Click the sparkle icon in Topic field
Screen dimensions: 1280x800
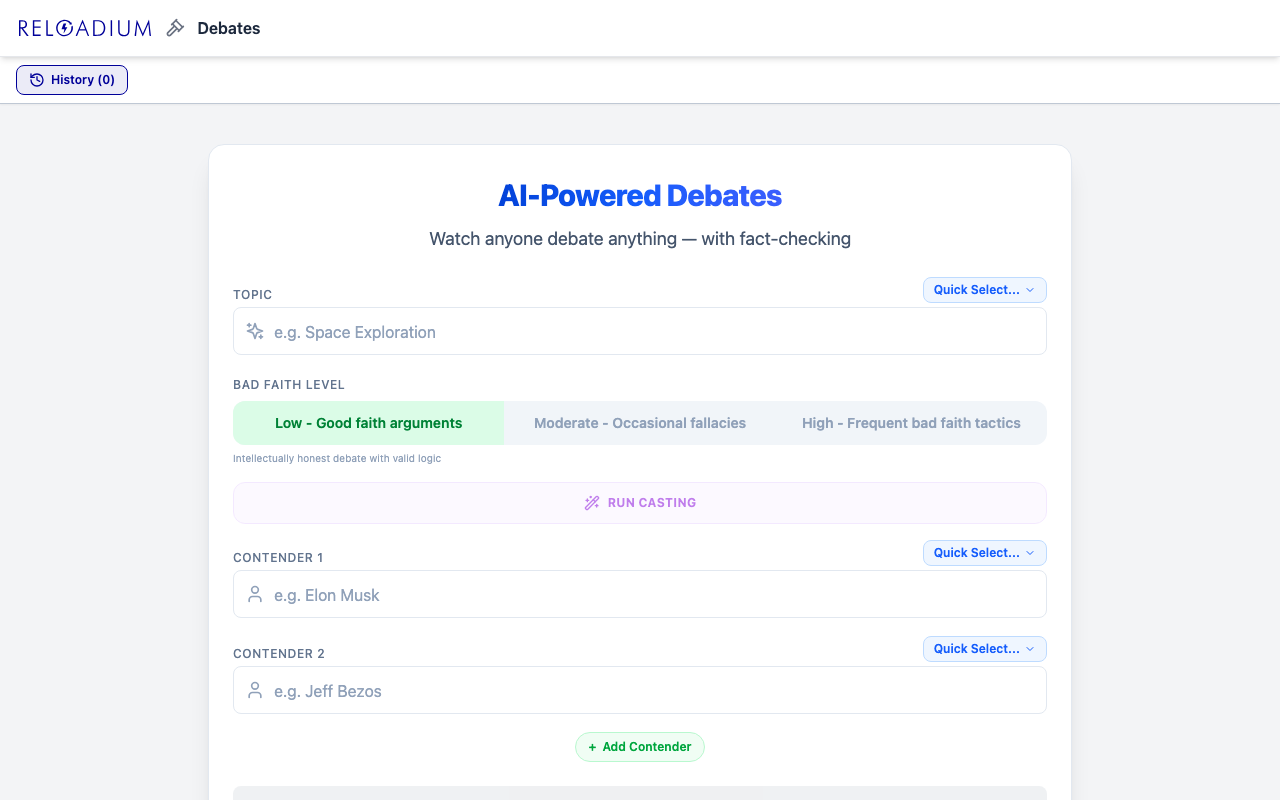click(255, 331)
